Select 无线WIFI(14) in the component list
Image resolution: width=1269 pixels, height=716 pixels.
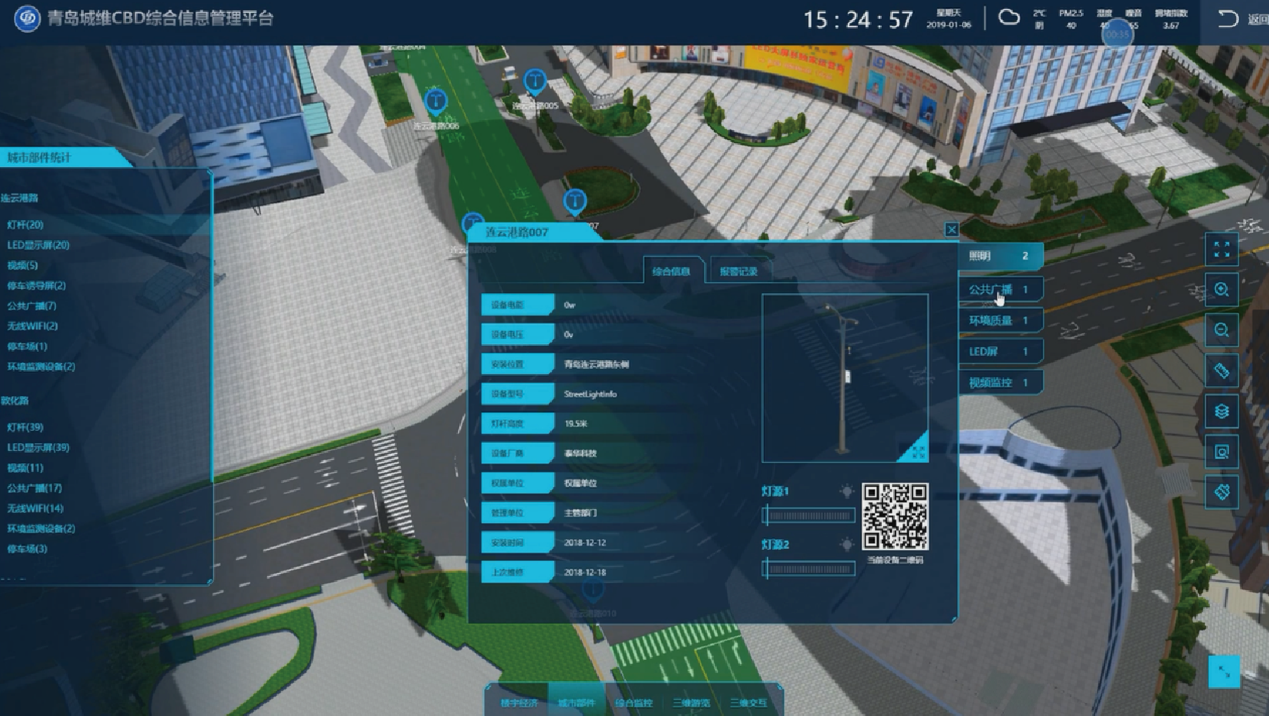tap(35, 508)
